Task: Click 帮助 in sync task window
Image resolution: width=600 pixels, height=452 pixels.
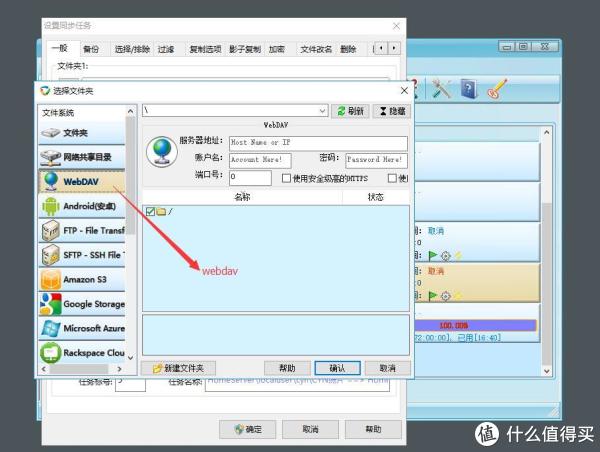Action: click(373, 429)
